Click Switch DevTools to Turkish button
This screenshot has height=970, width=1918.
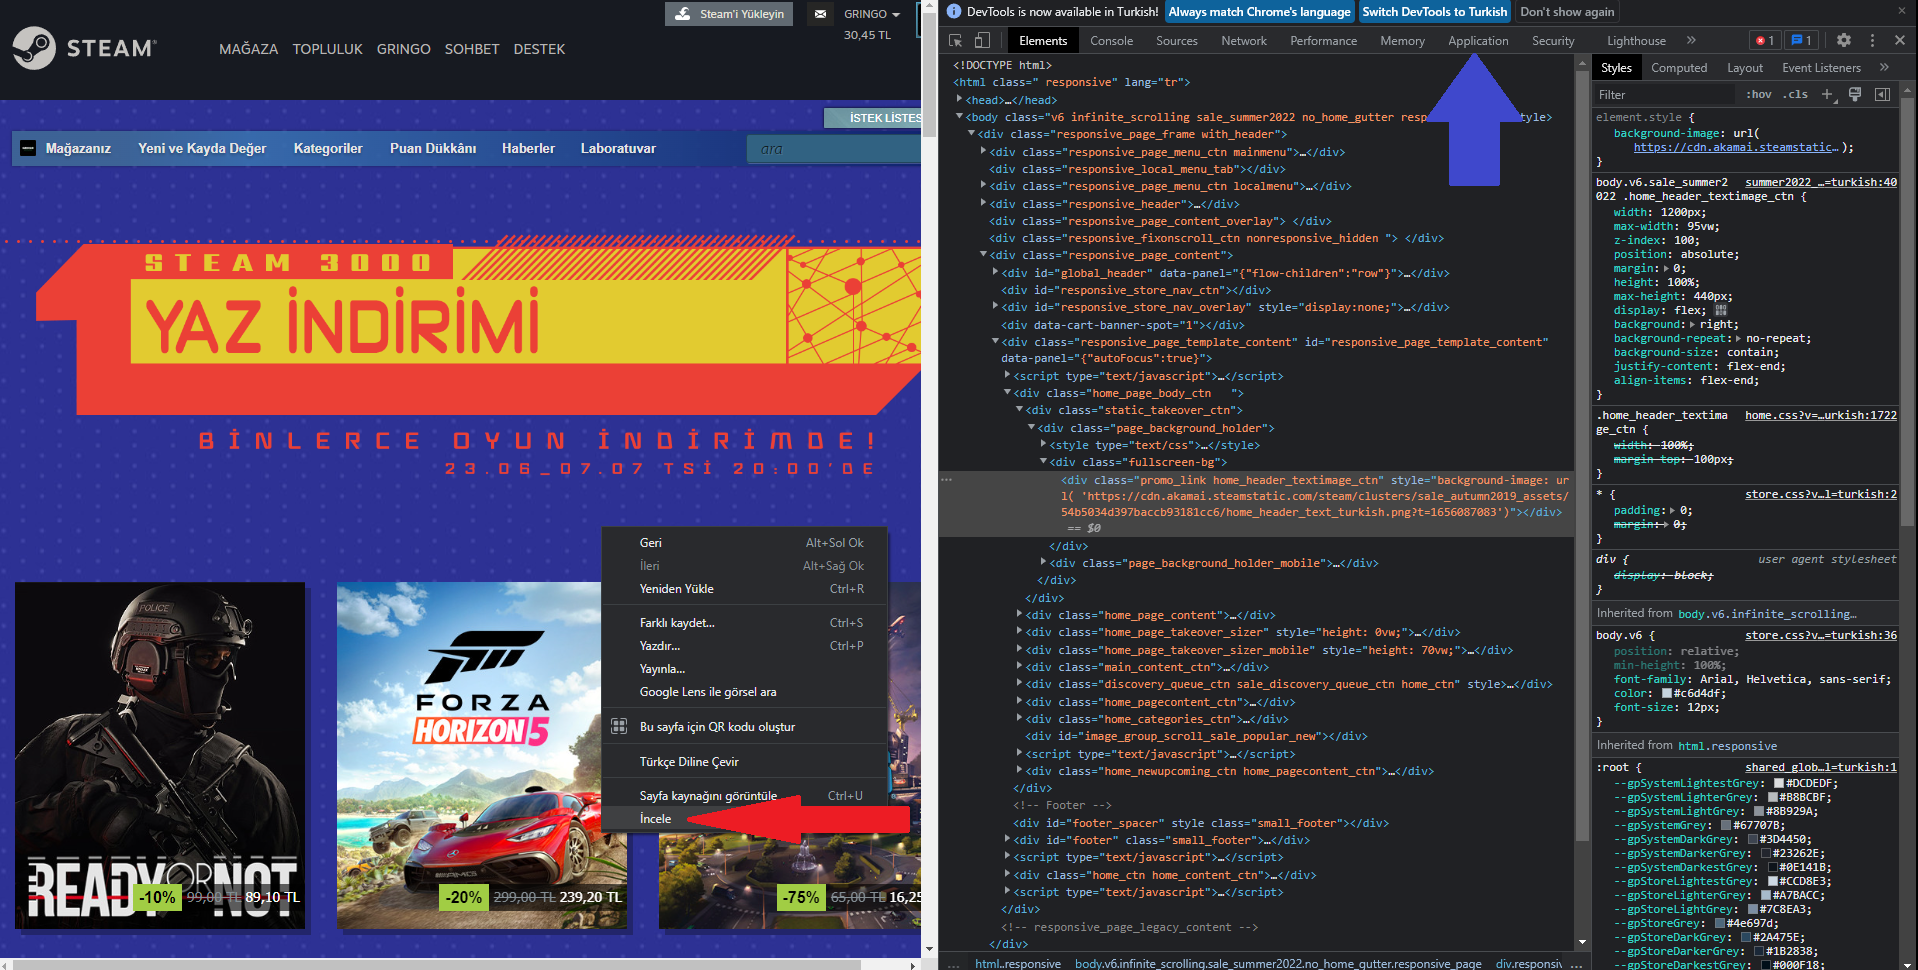pos(1434,12)
